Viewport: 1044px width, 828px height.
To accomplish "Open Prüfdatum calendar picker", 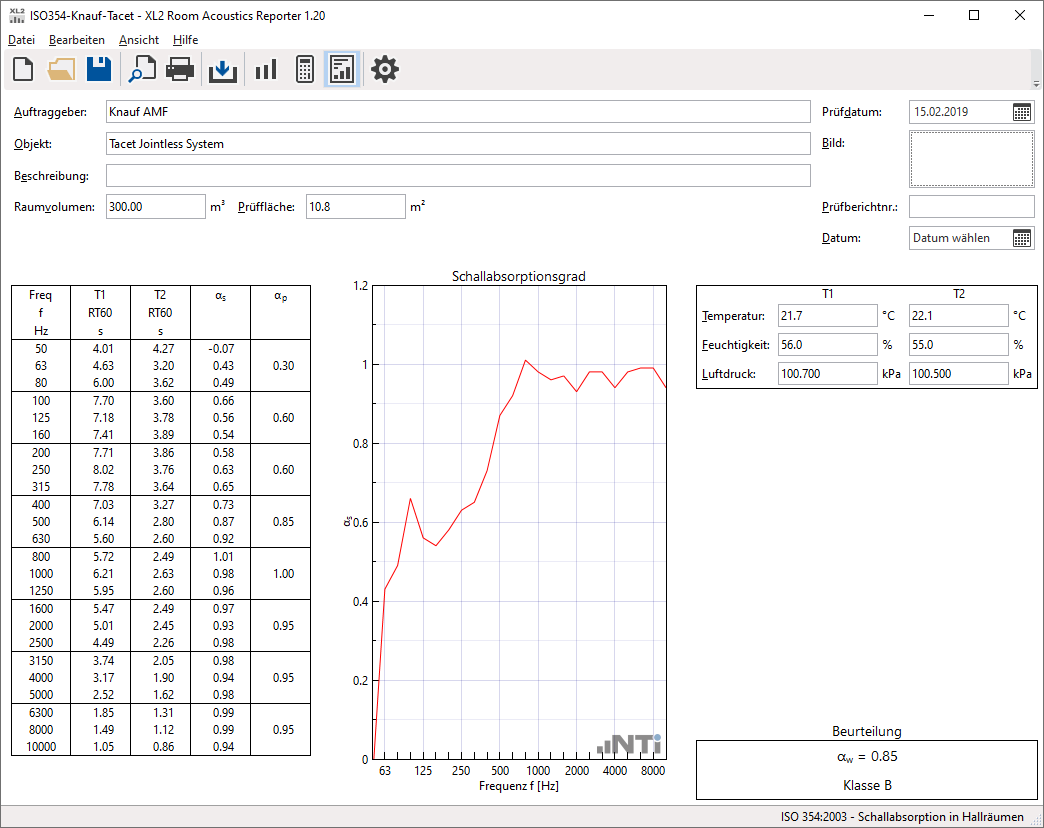I will [x=1022, y=112].
